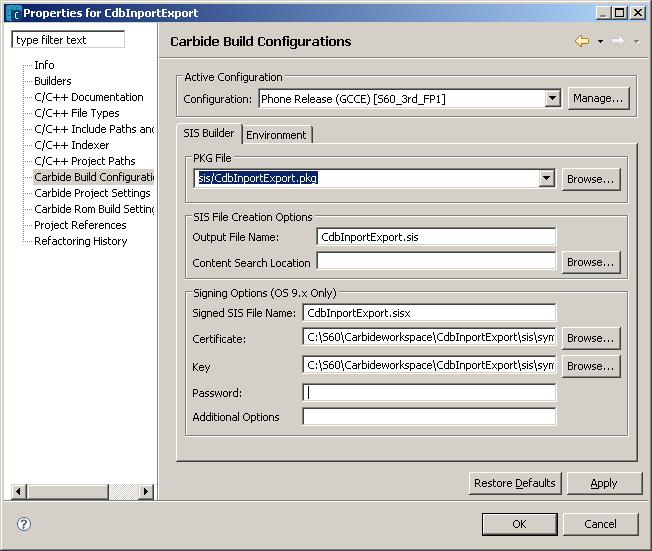Click the PKG File path text box
Screen dimensions: 652x551
coord(367,178)
